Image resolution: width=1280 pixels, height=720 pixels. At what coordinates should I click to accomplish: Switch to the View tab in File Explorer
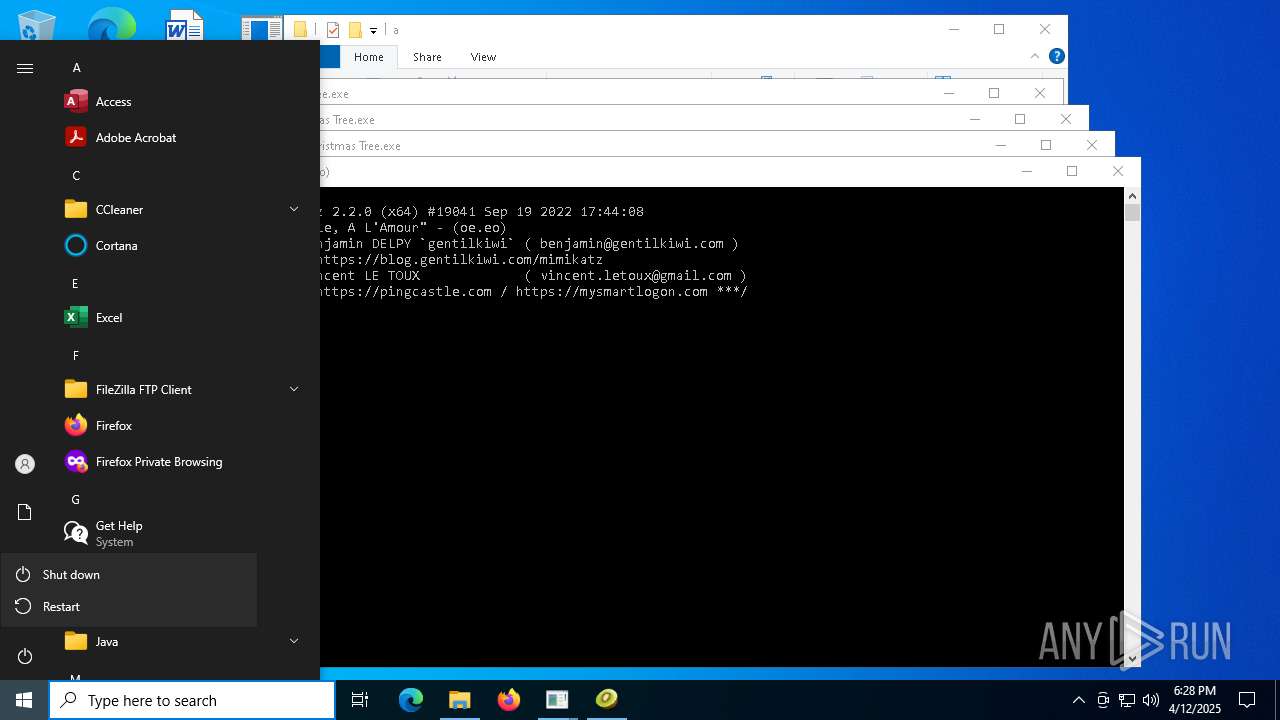(483, 57)
